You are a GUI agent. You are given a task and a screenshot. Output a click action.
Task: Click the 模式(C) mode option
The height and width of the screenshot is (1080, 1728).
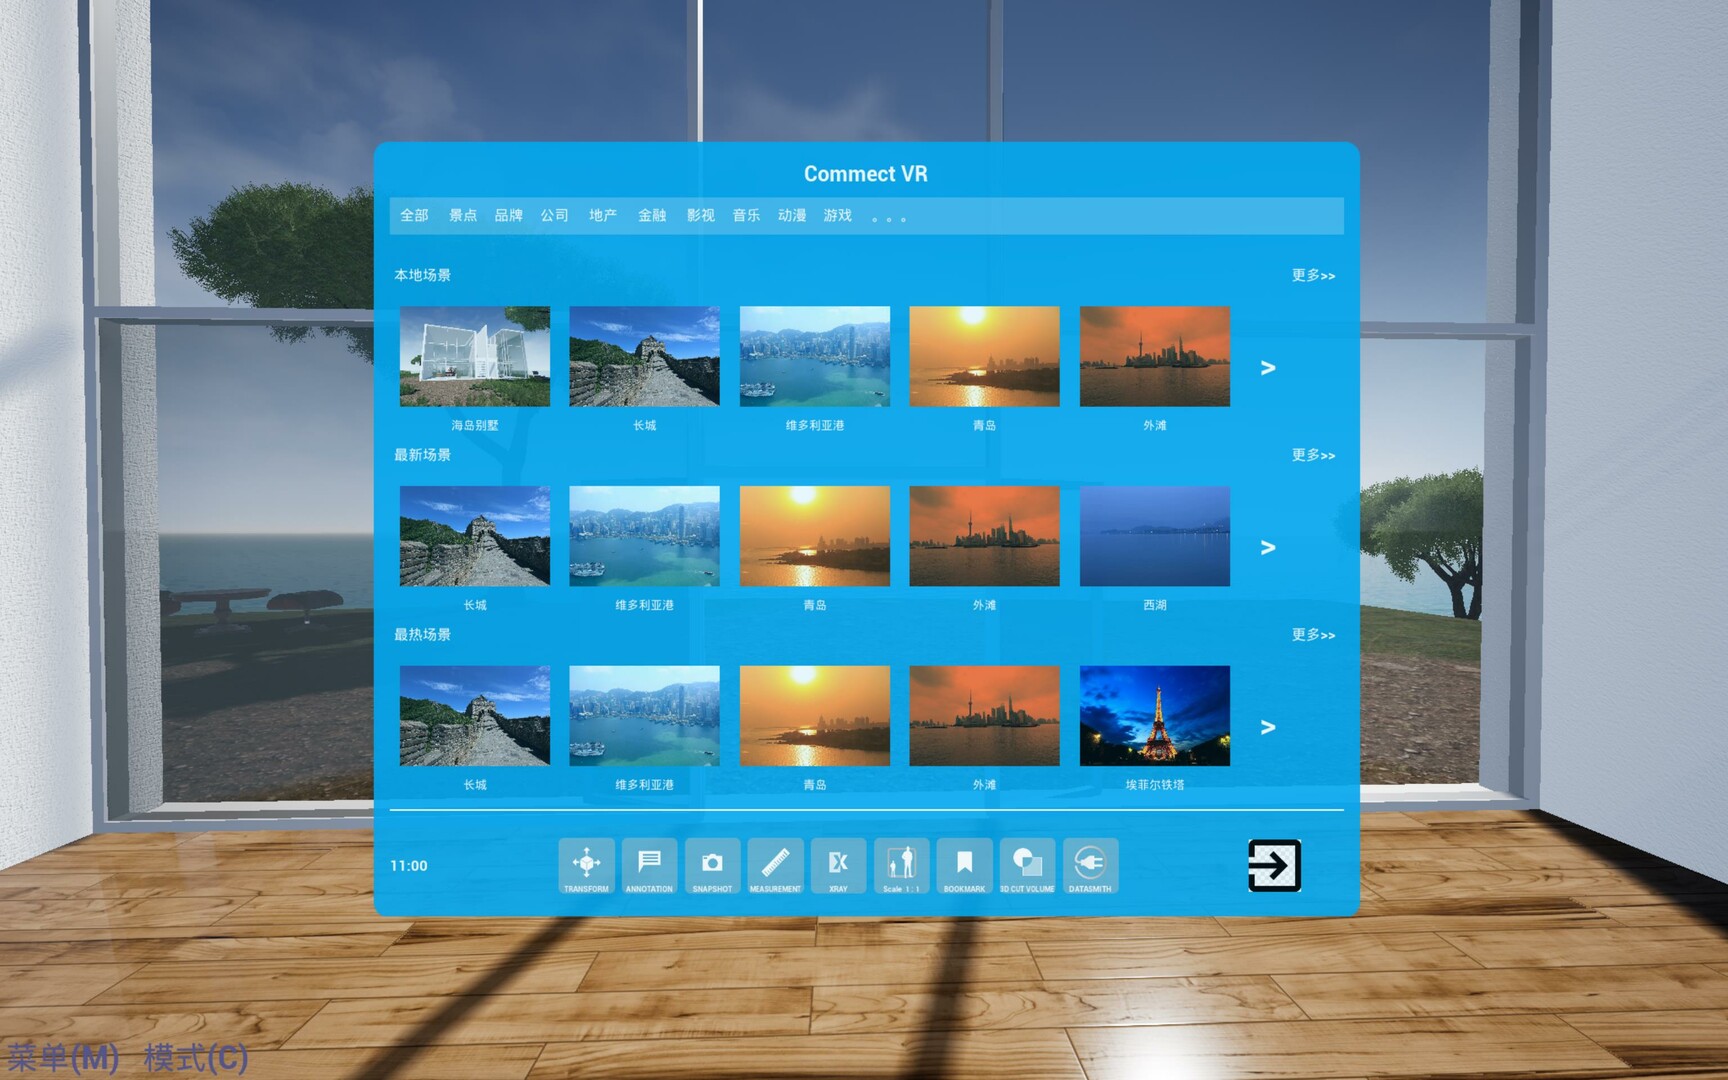point(196,1057)
